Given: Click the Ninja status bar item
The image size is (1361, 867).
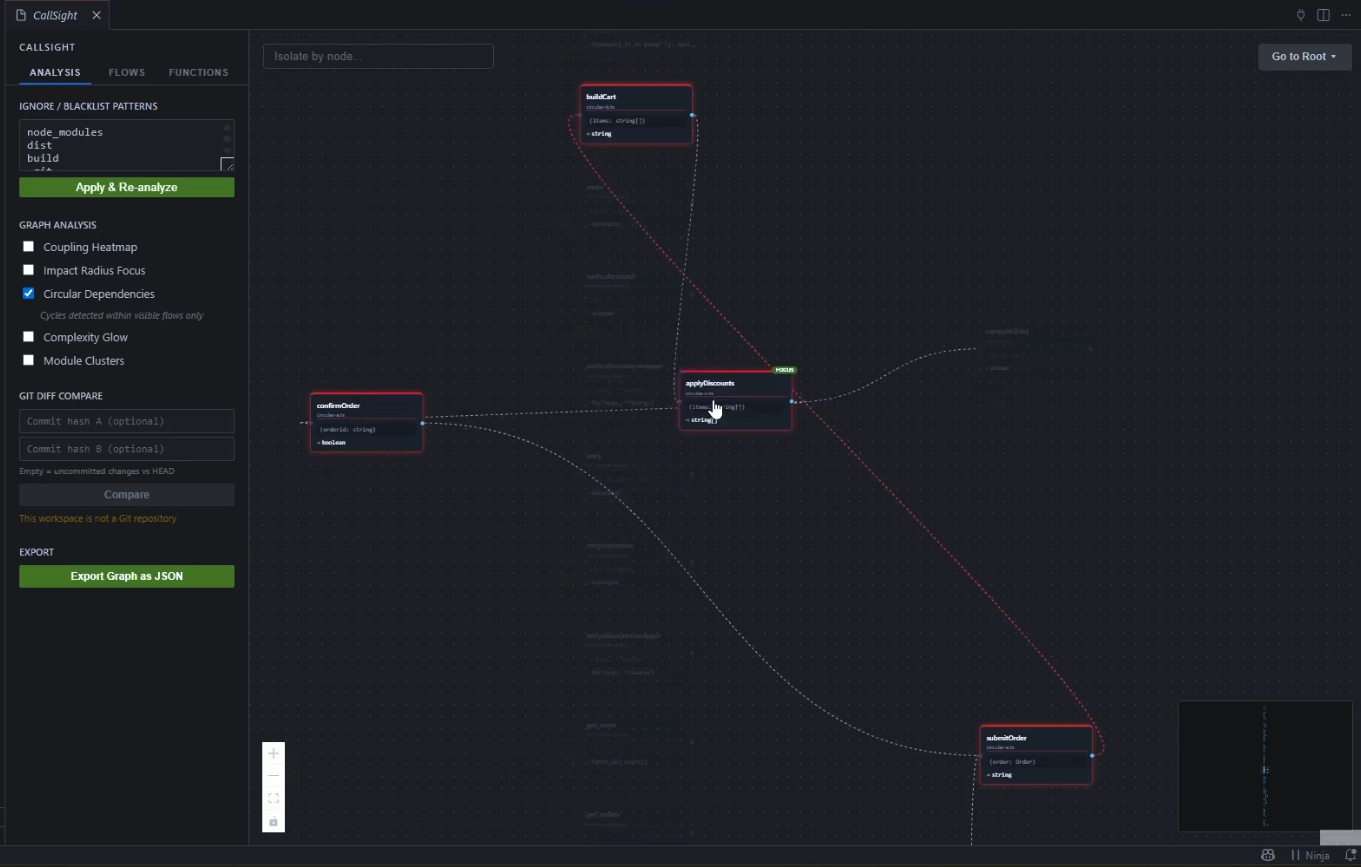Looking at the screenshot, I should tap(1311, 855).
